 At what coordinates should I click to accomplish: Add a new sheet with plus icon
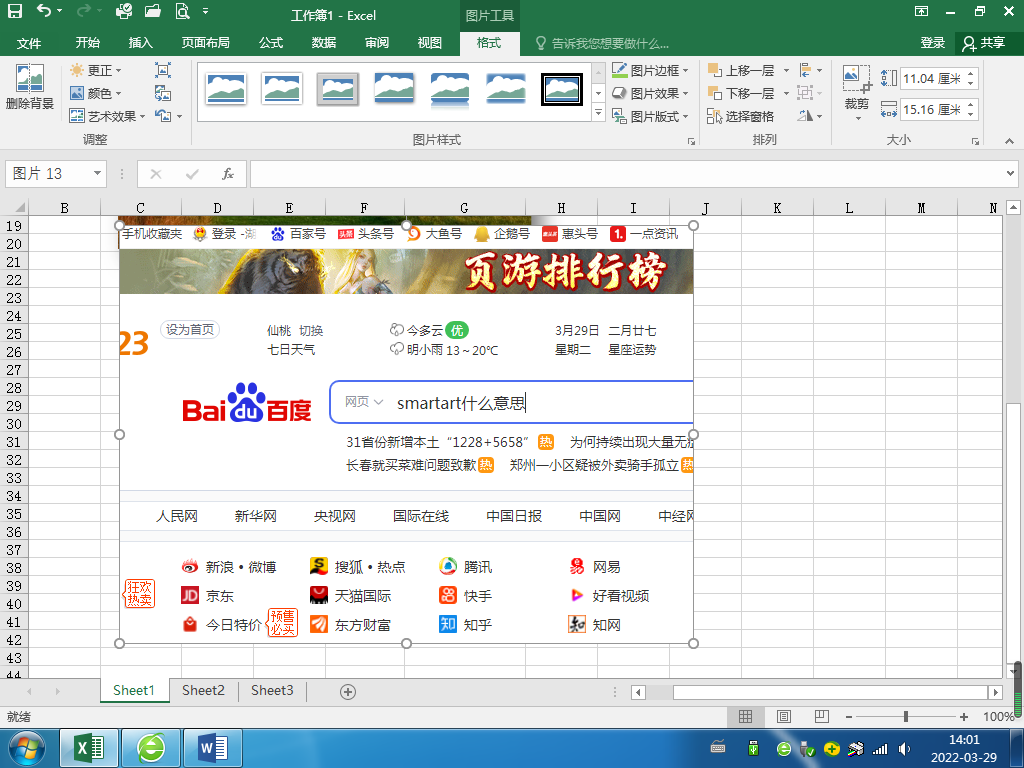(x=348, y=692)
